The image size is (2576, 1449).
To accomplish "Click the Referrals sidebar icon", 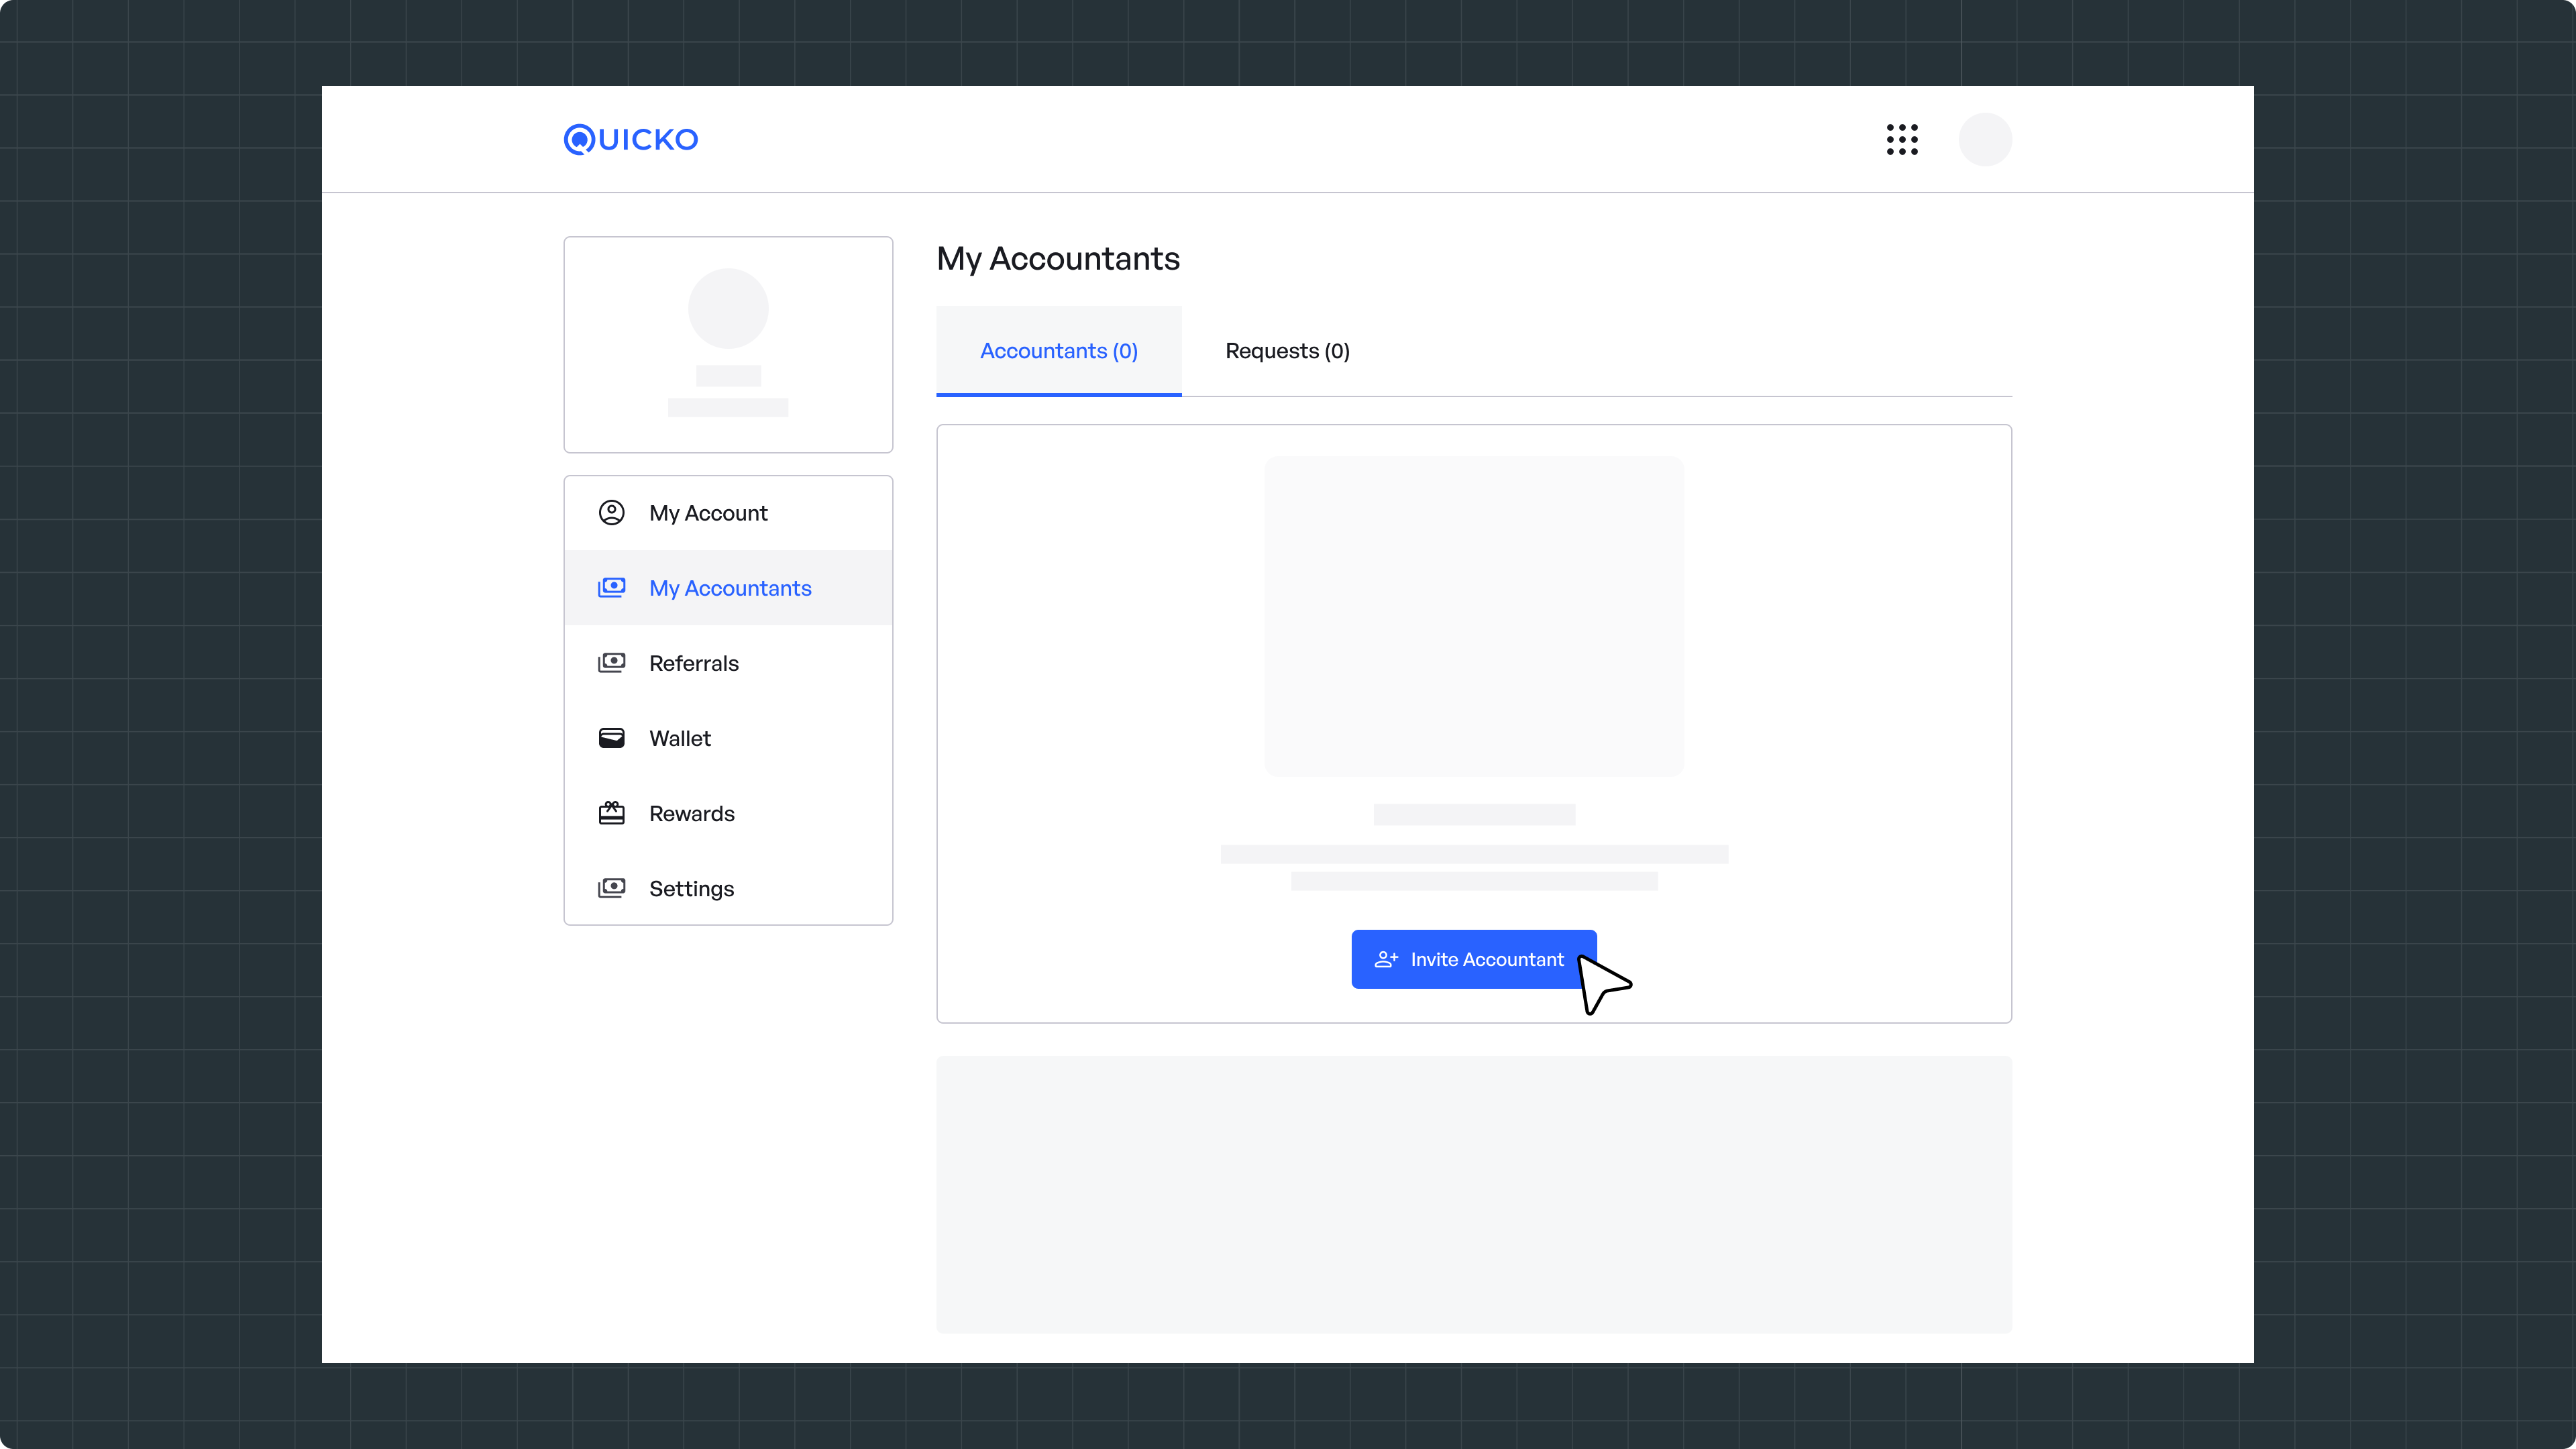I will tap(611, 663).
